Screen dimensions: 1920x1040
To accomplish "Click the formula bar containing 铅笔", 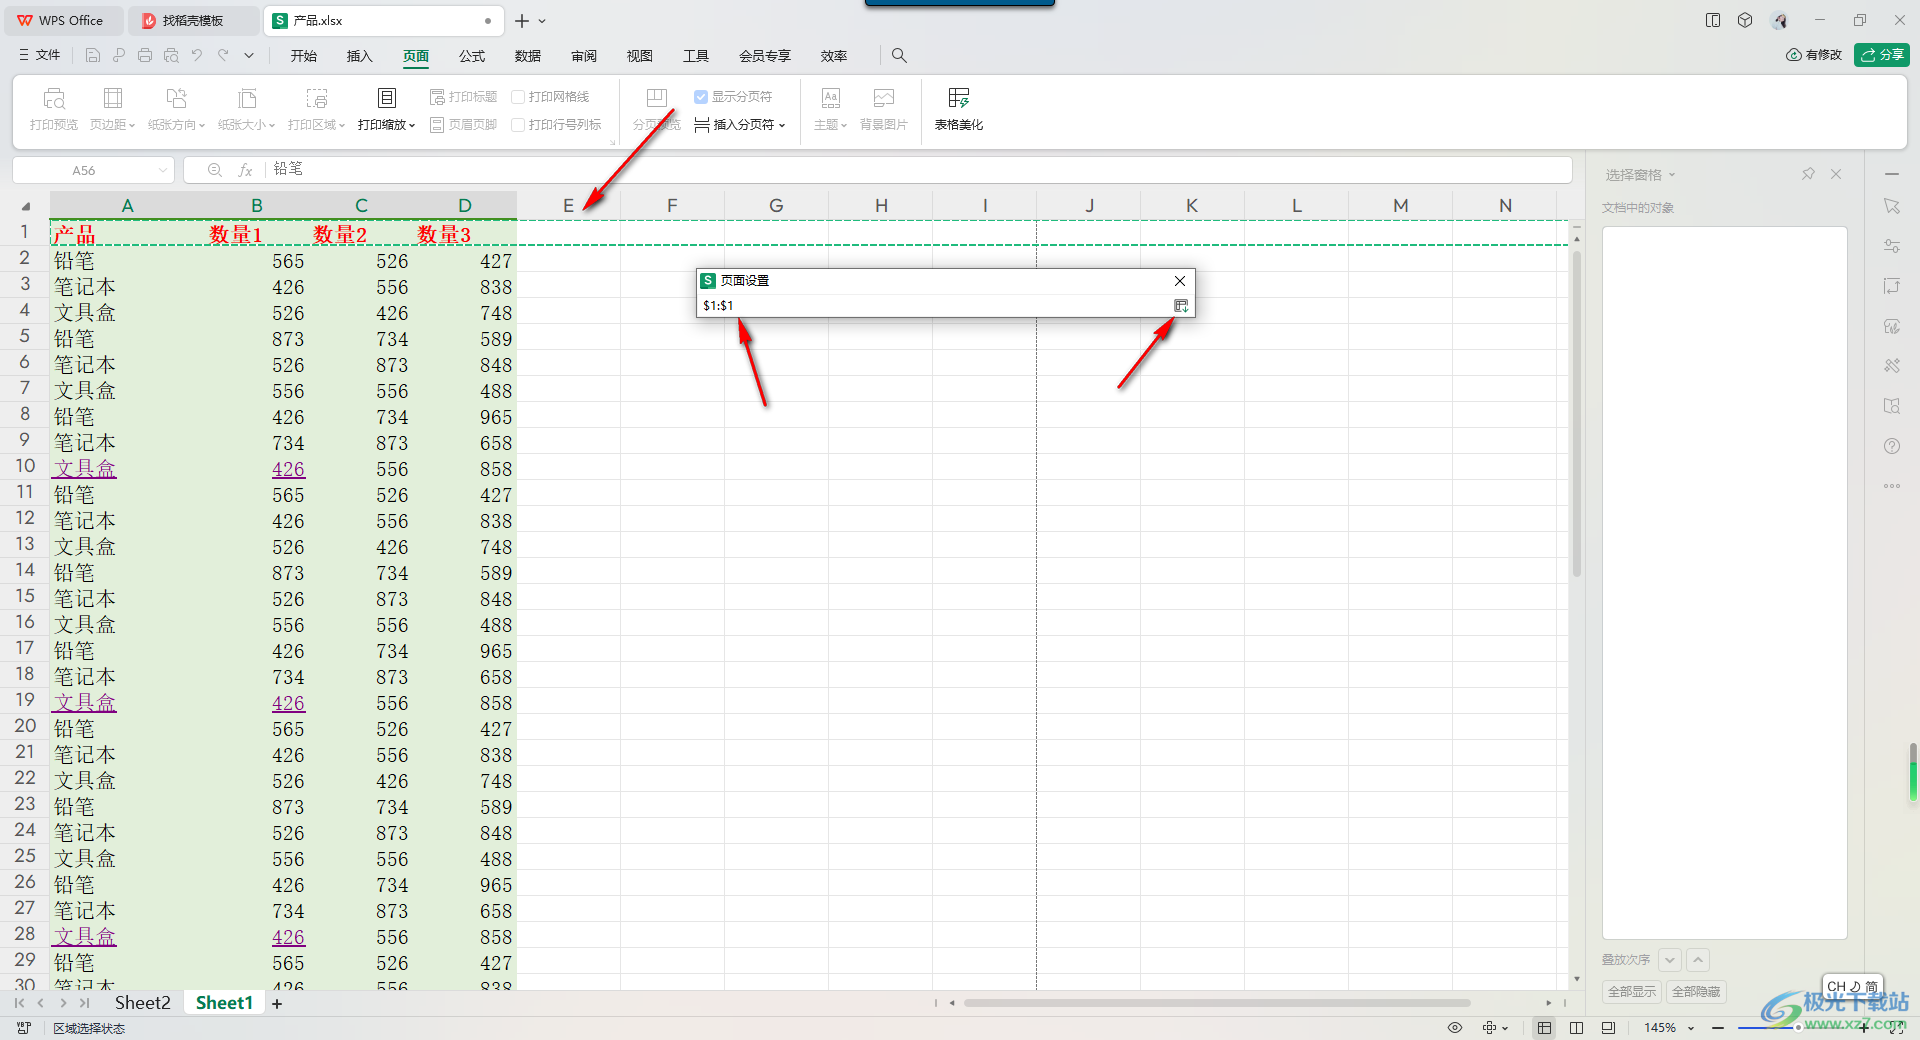I will click(920, 170).
